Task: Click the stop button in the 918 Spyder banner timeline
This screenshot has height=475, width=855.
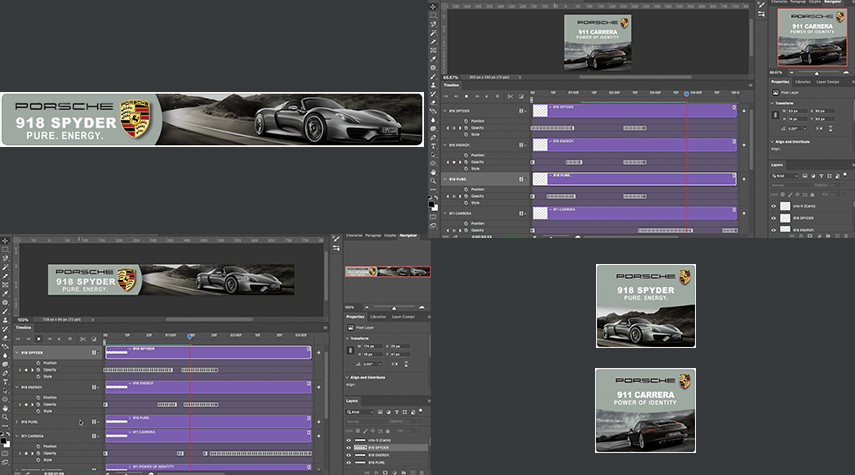Action: coord(39,339)
